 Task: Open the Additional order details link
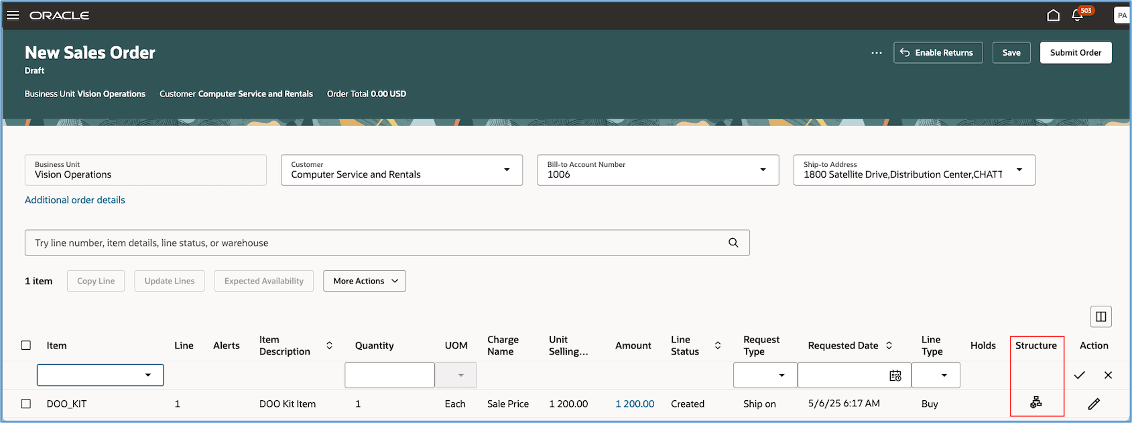[75, 200]
